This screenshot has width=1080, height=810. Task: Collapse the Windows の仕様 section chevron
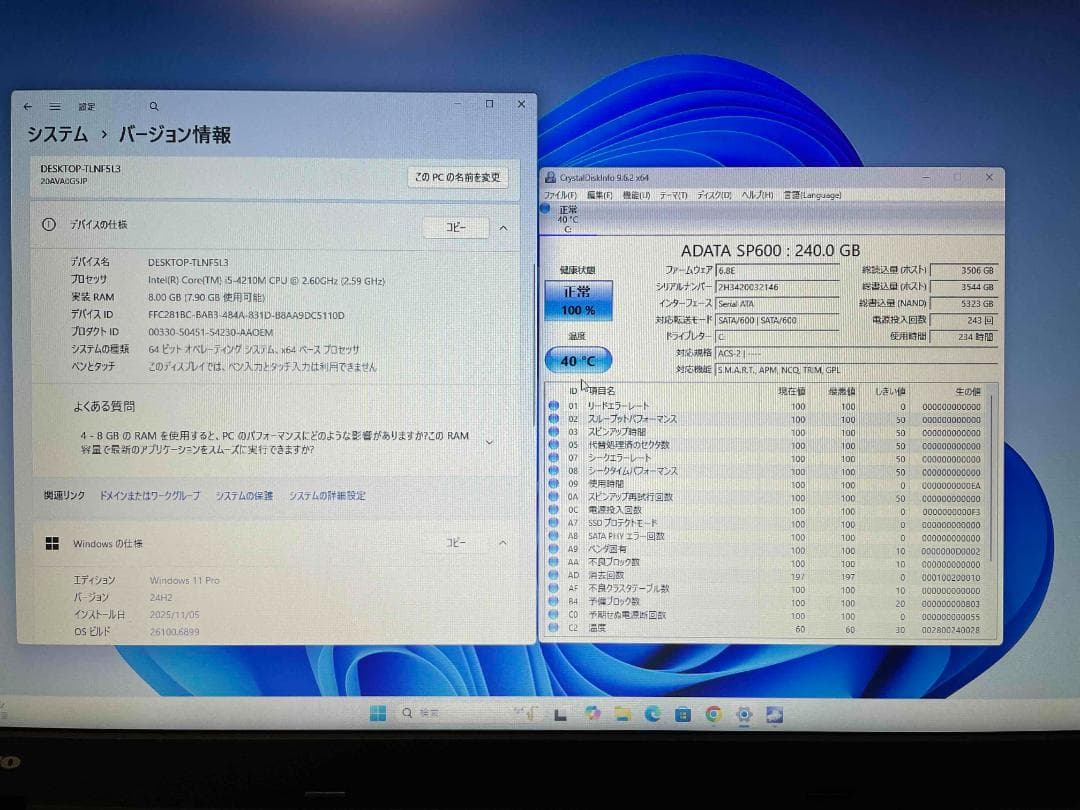[x=503, y=542]
